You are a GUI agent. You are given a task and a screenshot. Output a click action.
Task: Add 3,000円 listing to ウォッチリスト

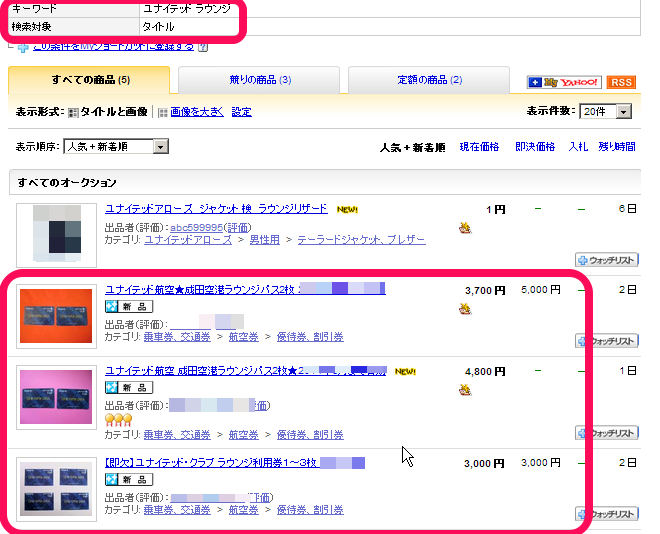[607, 514]
